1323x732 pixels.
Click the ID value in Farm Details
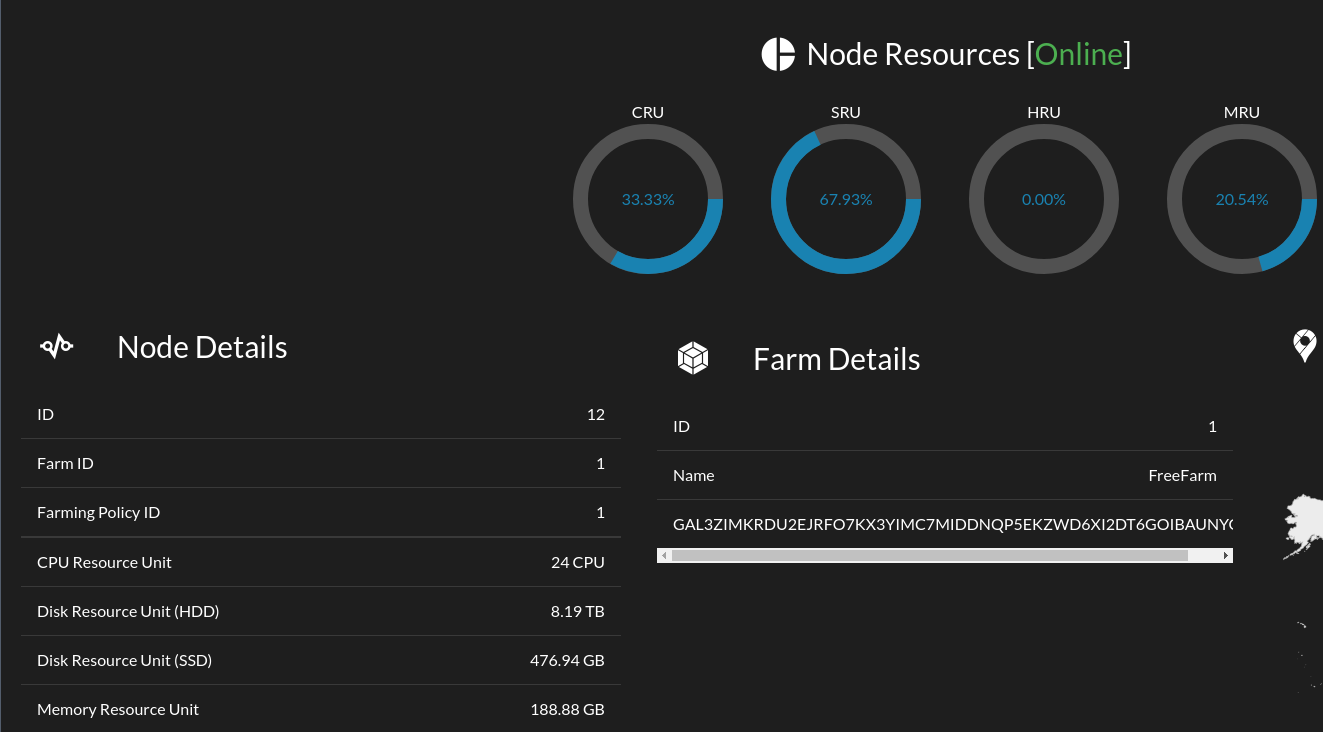point(1212,426)
